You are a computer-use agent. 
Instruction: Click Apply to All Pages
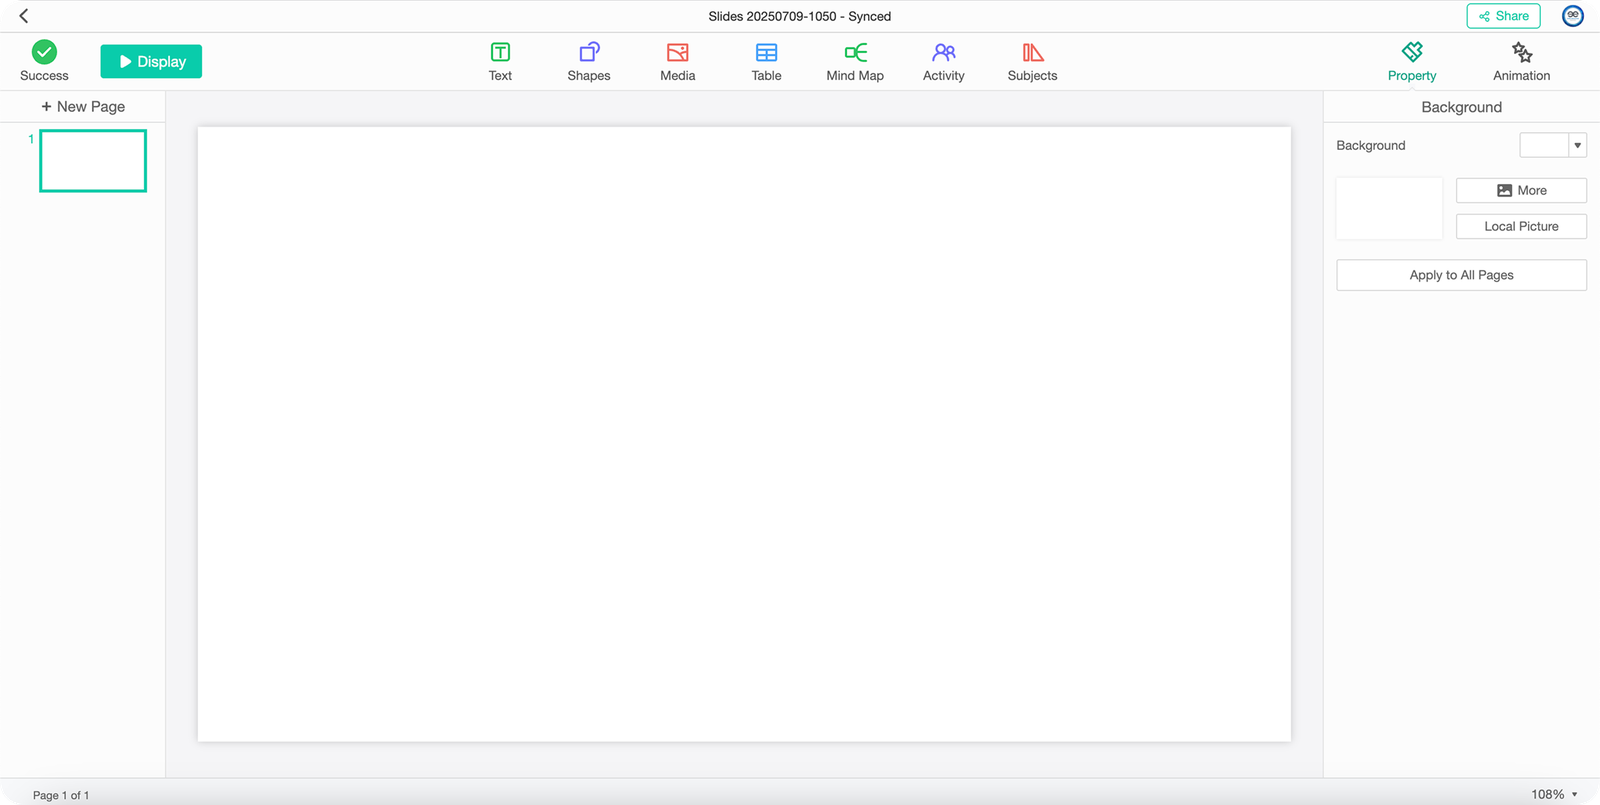[1461, 275]
